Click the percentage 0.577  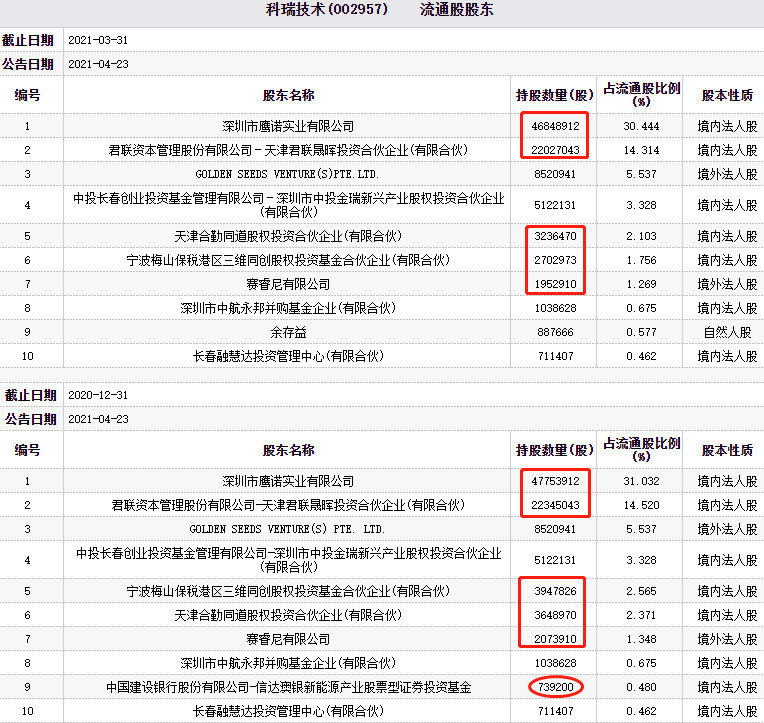tap(641, 332)
